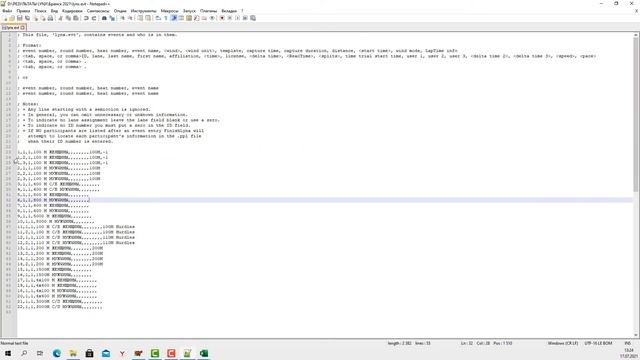
Task: Open Microsoft Edge from the taskbar
Action: click(x=57, y=353)
